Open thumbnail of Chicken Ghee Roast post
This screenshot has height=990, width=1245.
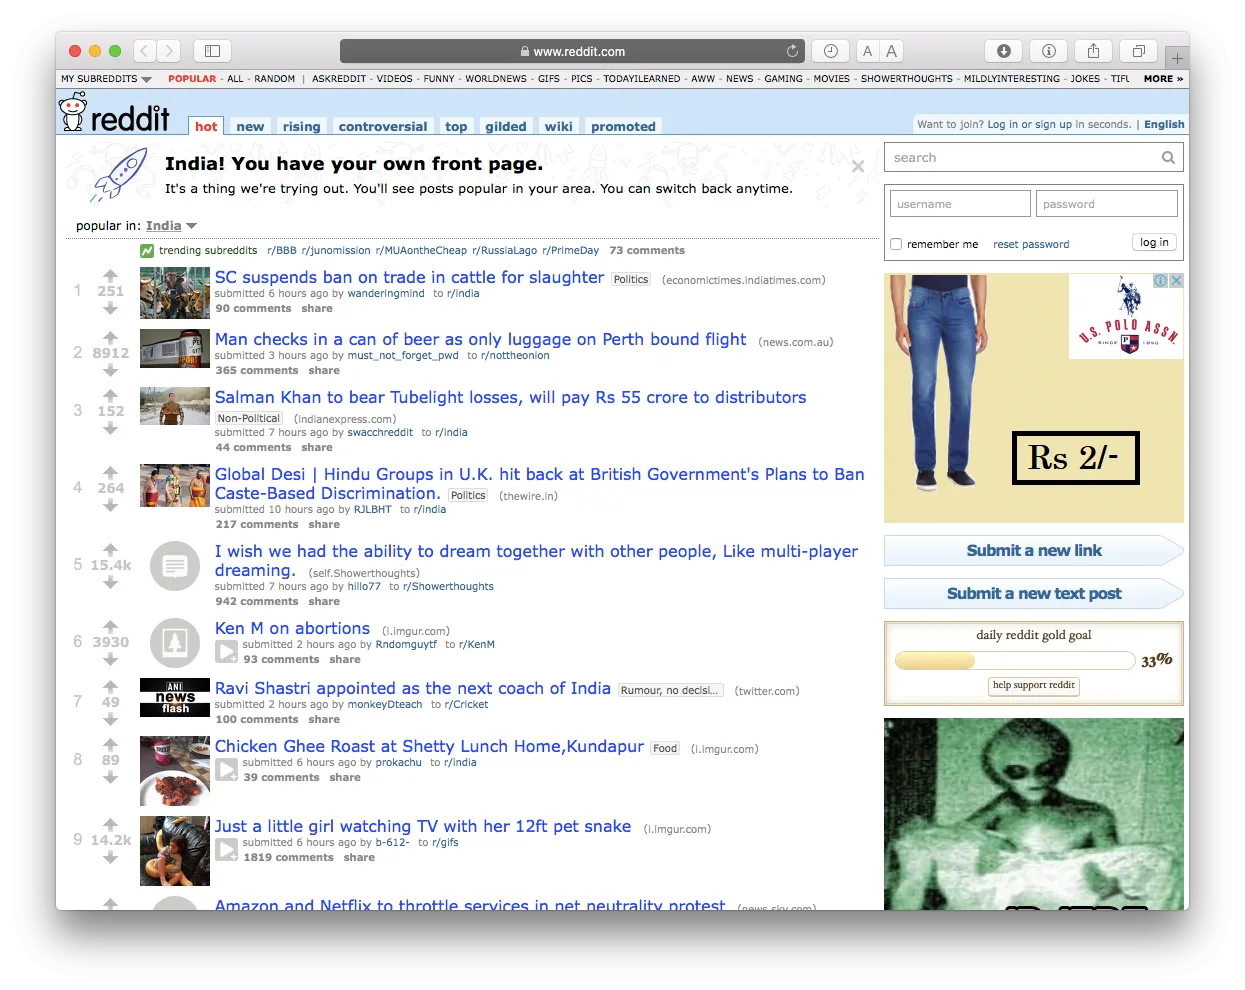point(175,771)
